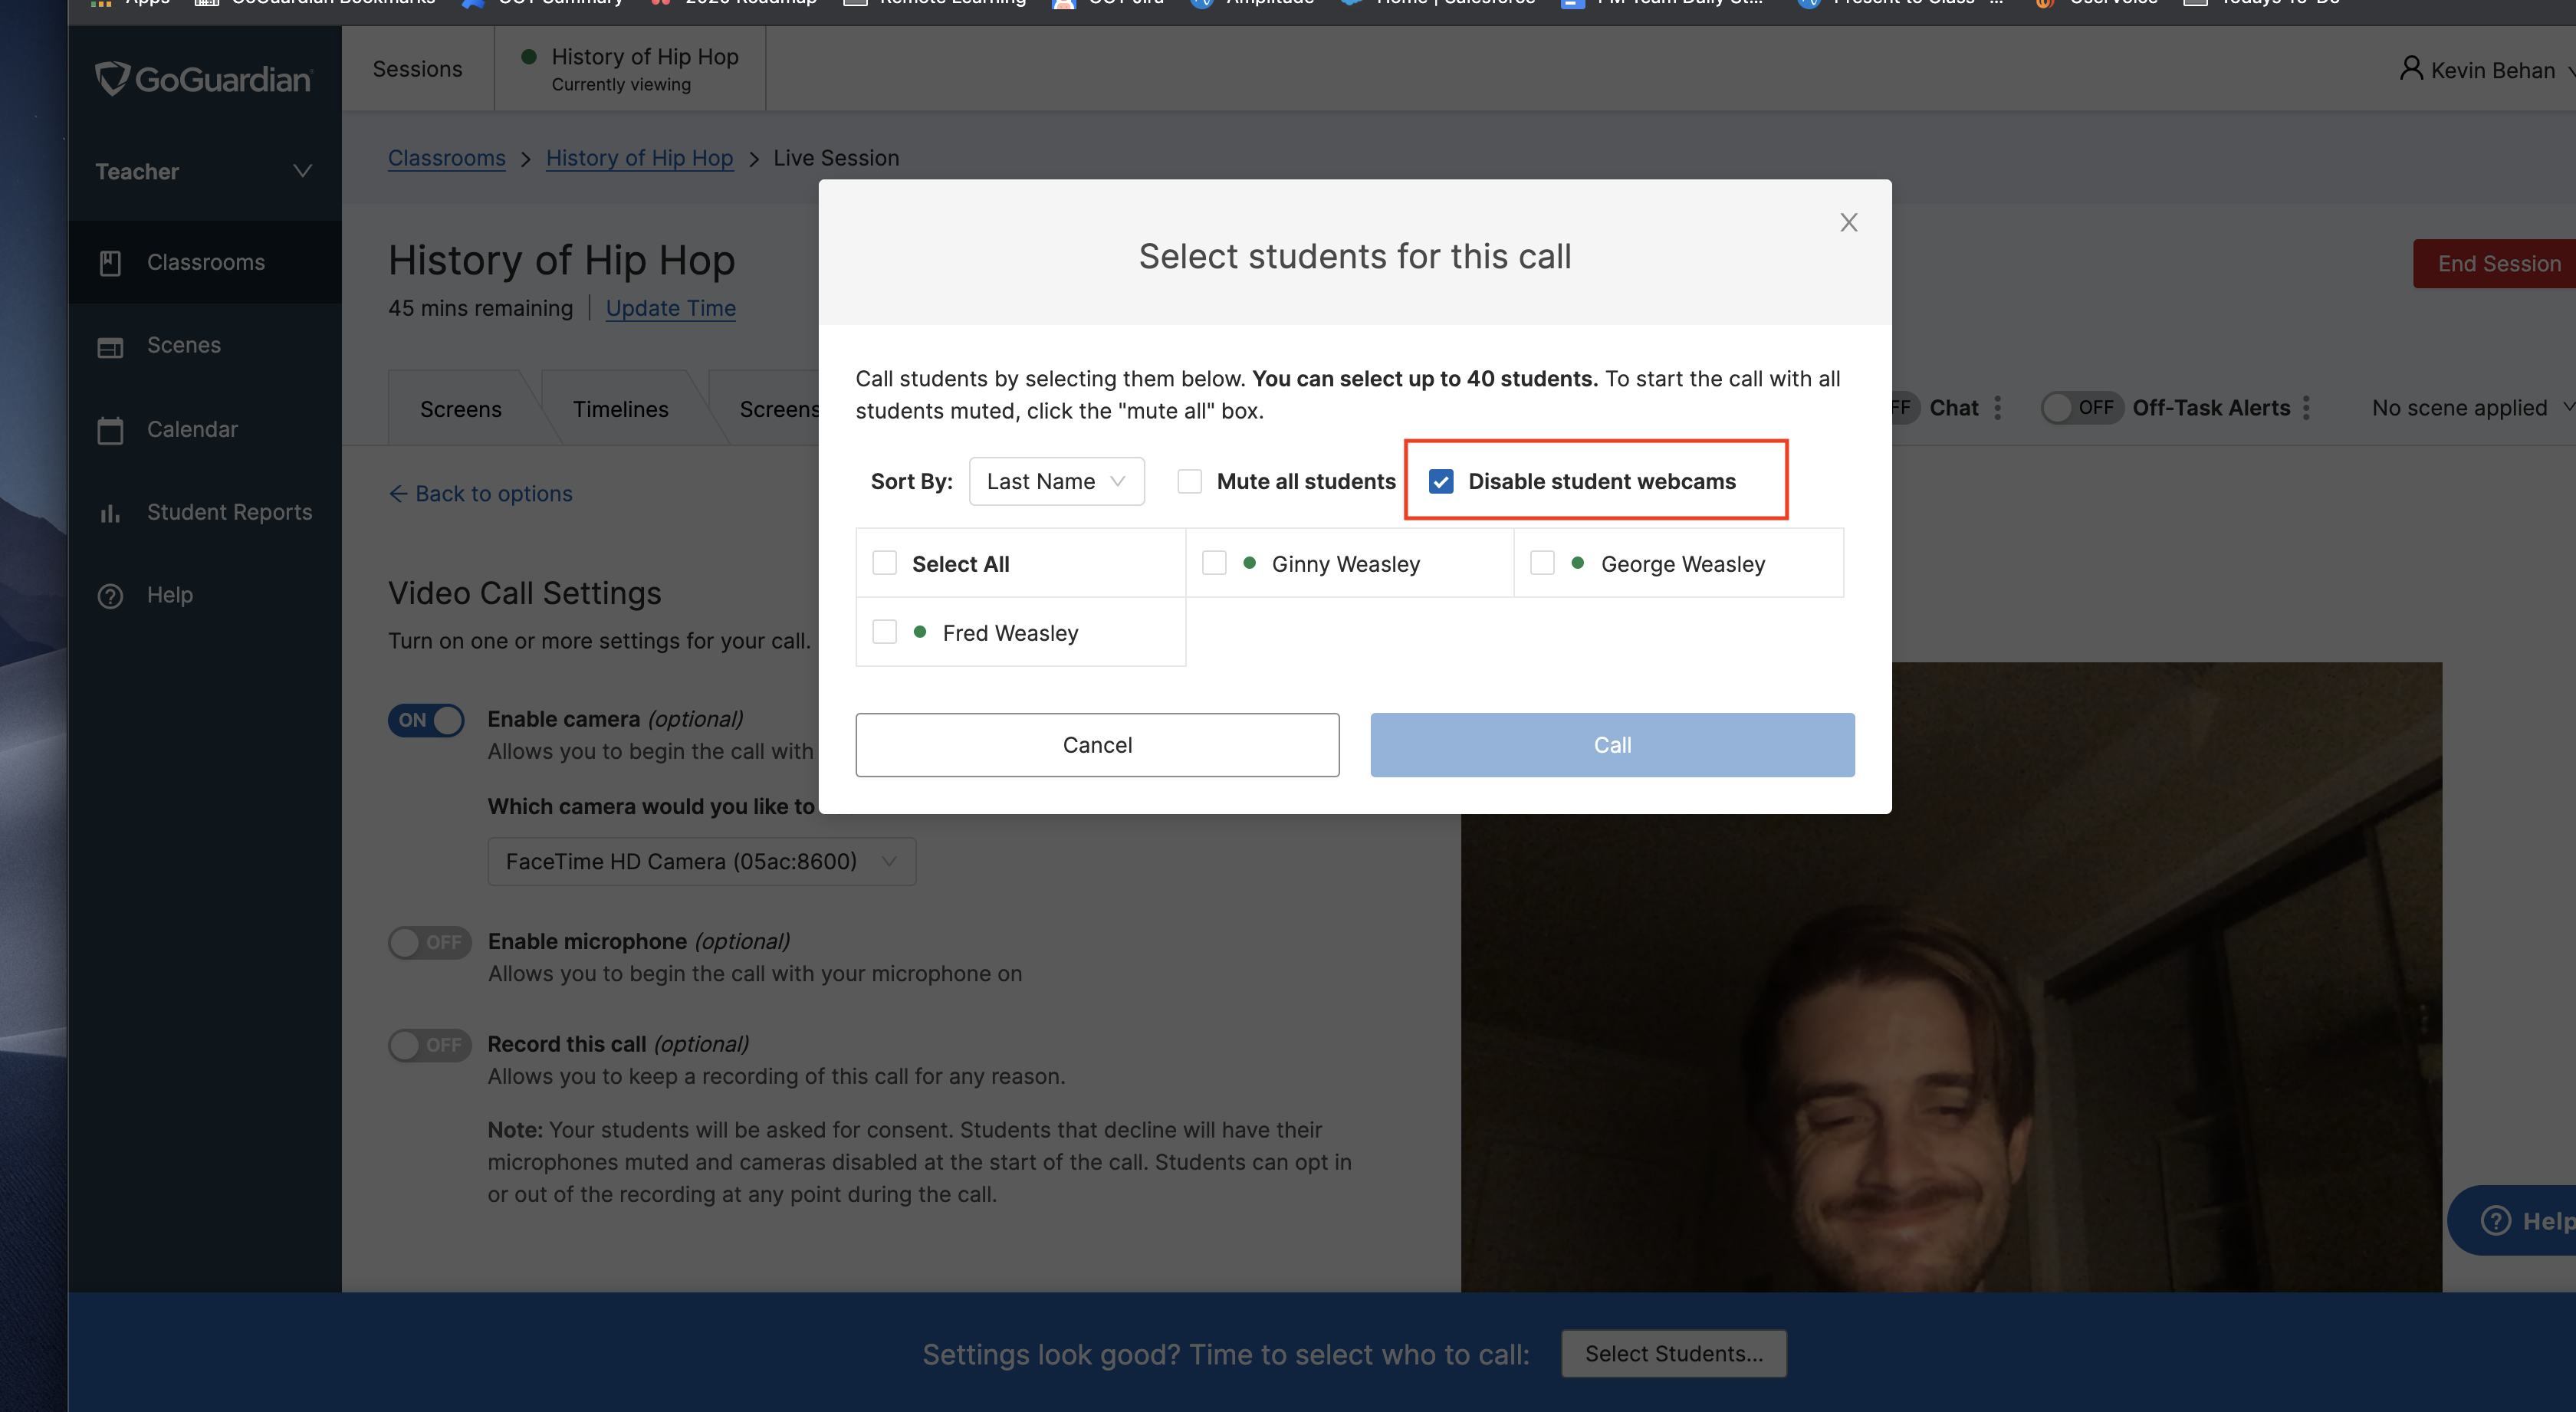Check the Mute all students box
Viewport: 2576px width, 1412px height.
pyautogui.click(x=1189, y=481)
